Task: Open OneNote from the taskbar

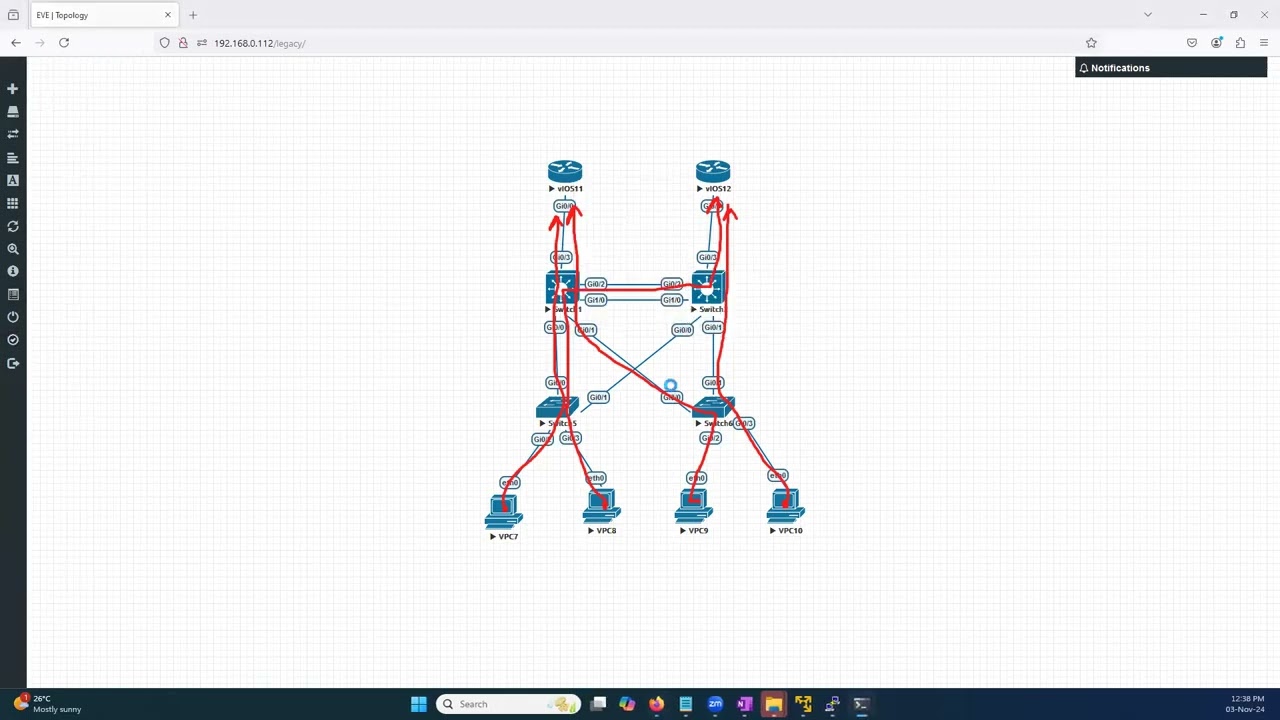Action: [x=744, y=704]
